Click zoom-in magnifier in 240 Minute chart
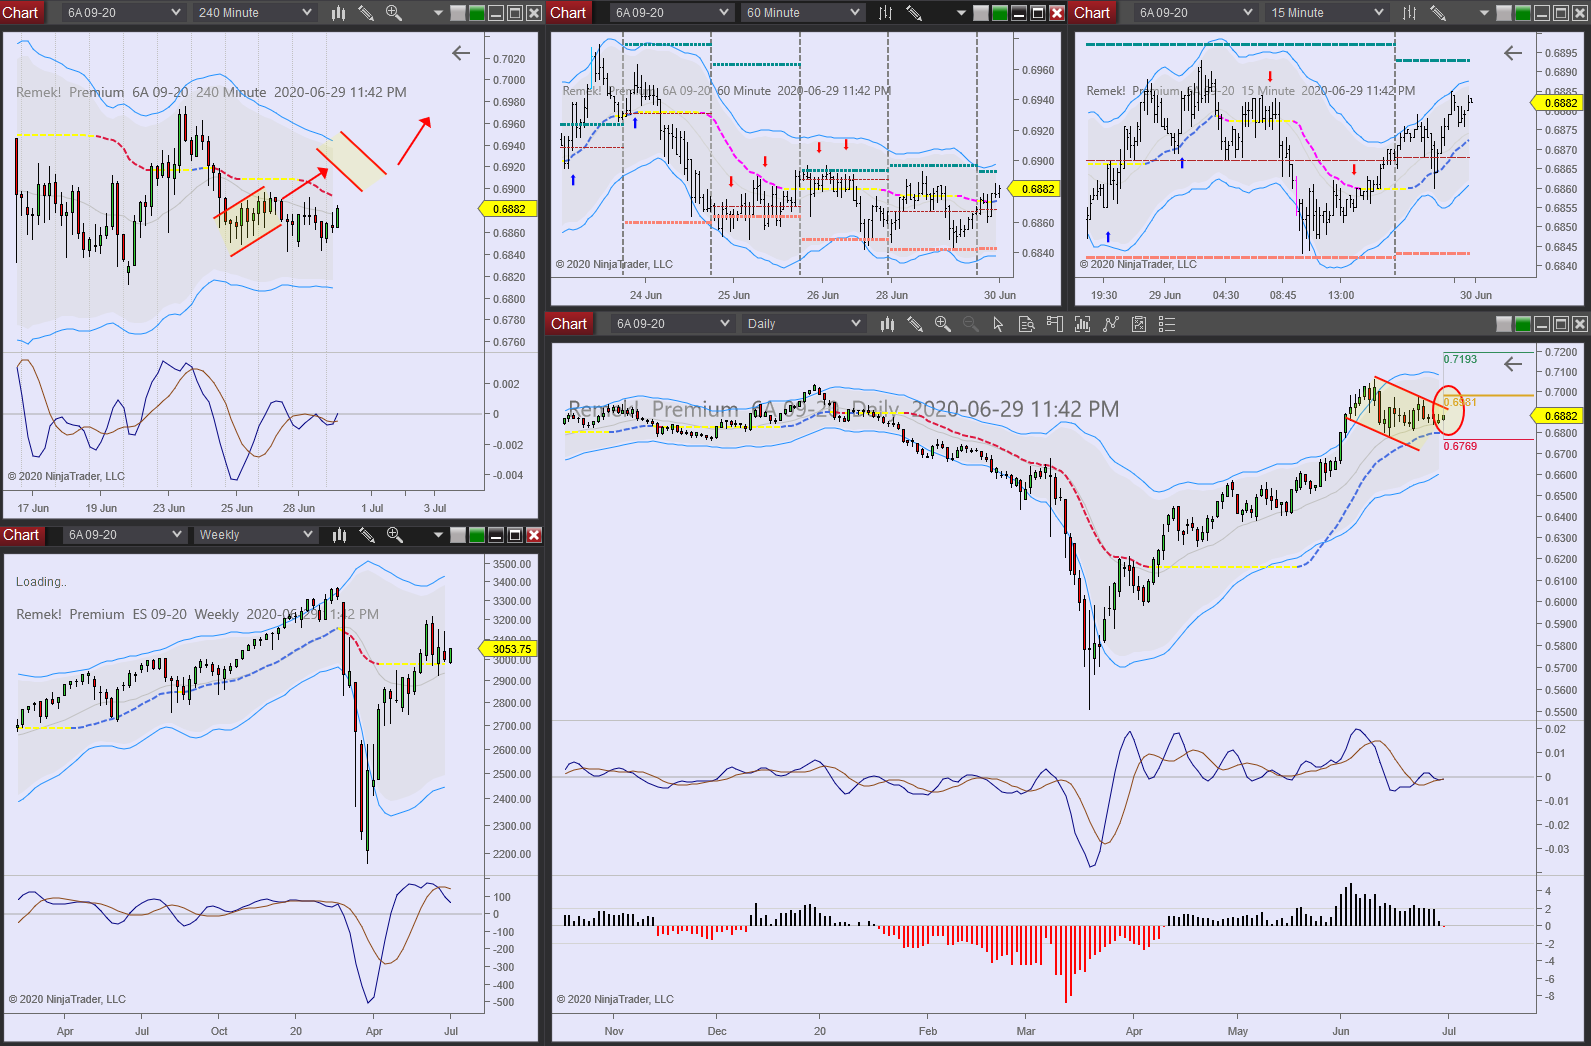 394,13
